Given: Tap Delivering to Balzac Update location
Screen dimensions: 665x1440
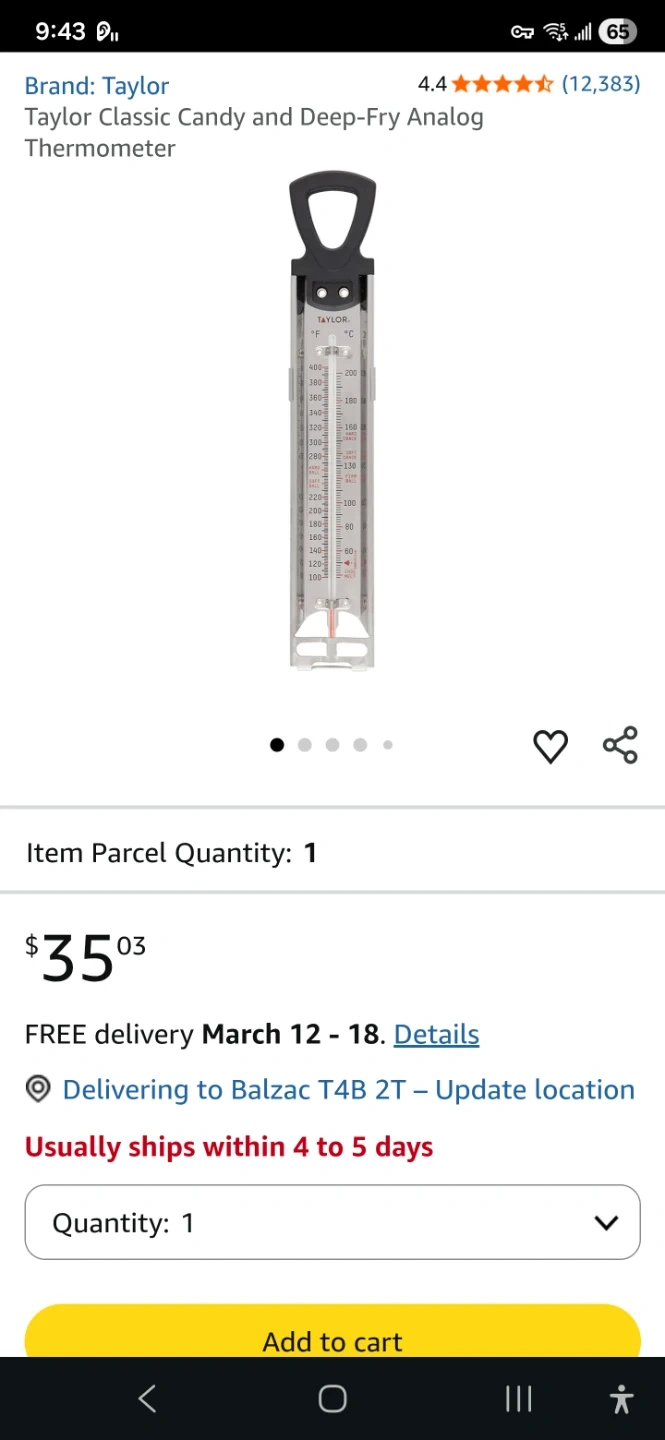Looking at the screenshot, I should point(348,1089).
